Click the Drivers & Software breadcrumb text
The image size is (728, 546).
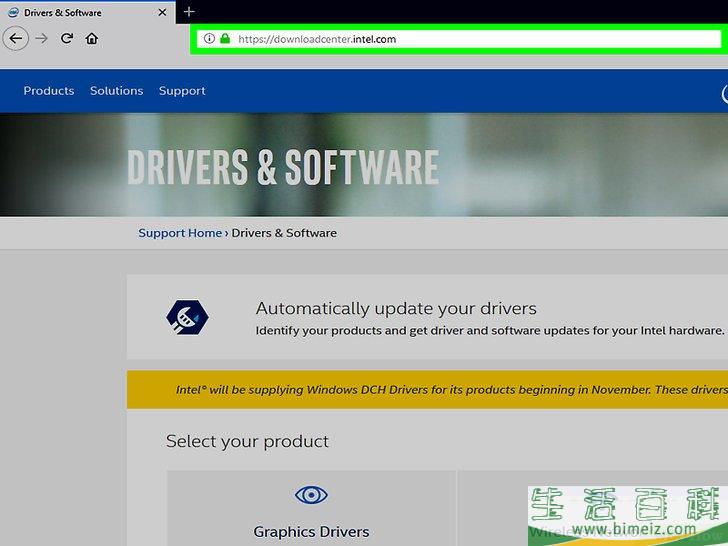(284, 233)
